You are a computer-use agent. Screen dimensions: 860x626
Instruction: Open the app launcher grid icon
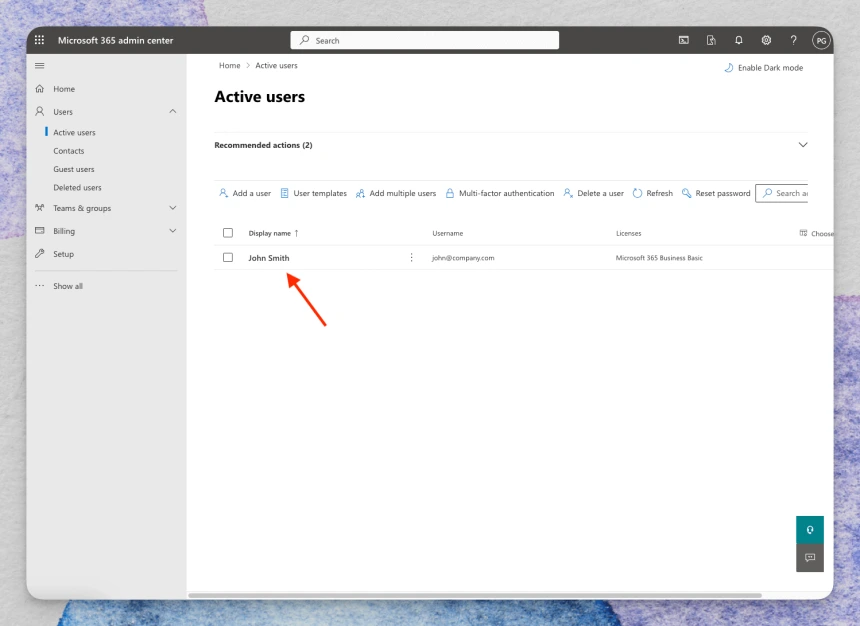coord(39,40)
